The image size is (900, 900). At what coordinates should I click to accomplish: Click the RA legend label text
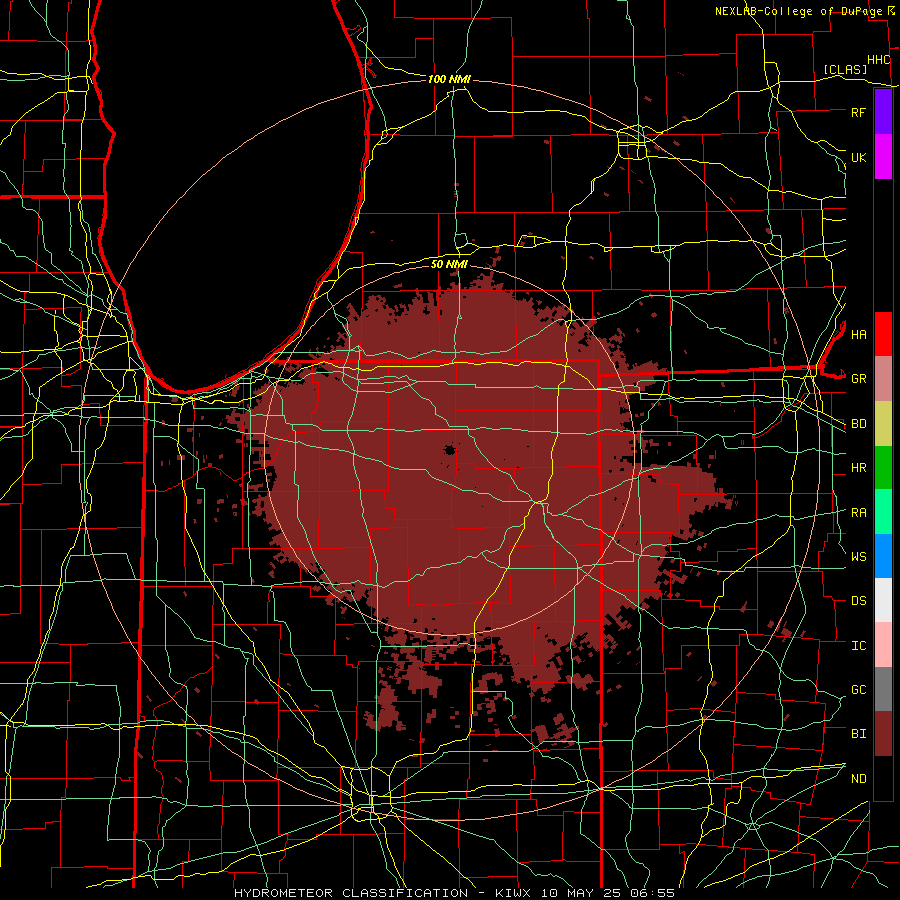pos(858,513)
